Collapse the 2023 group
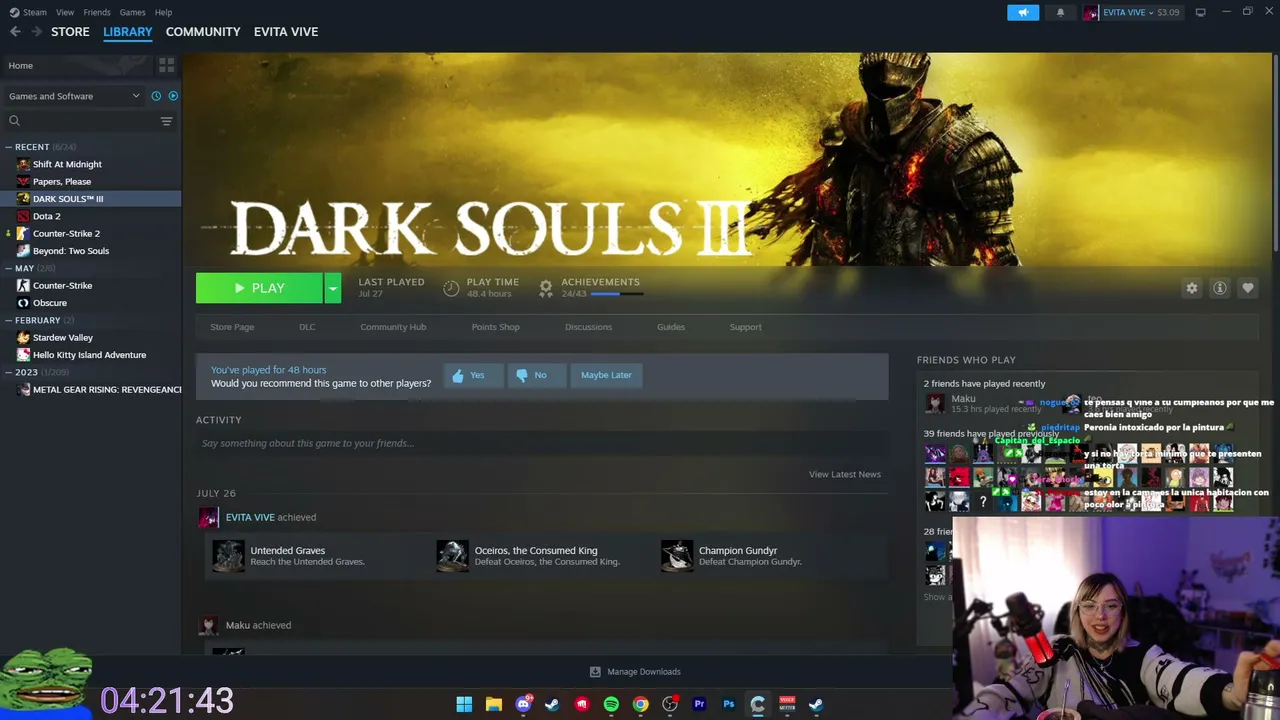 point(8,372)
